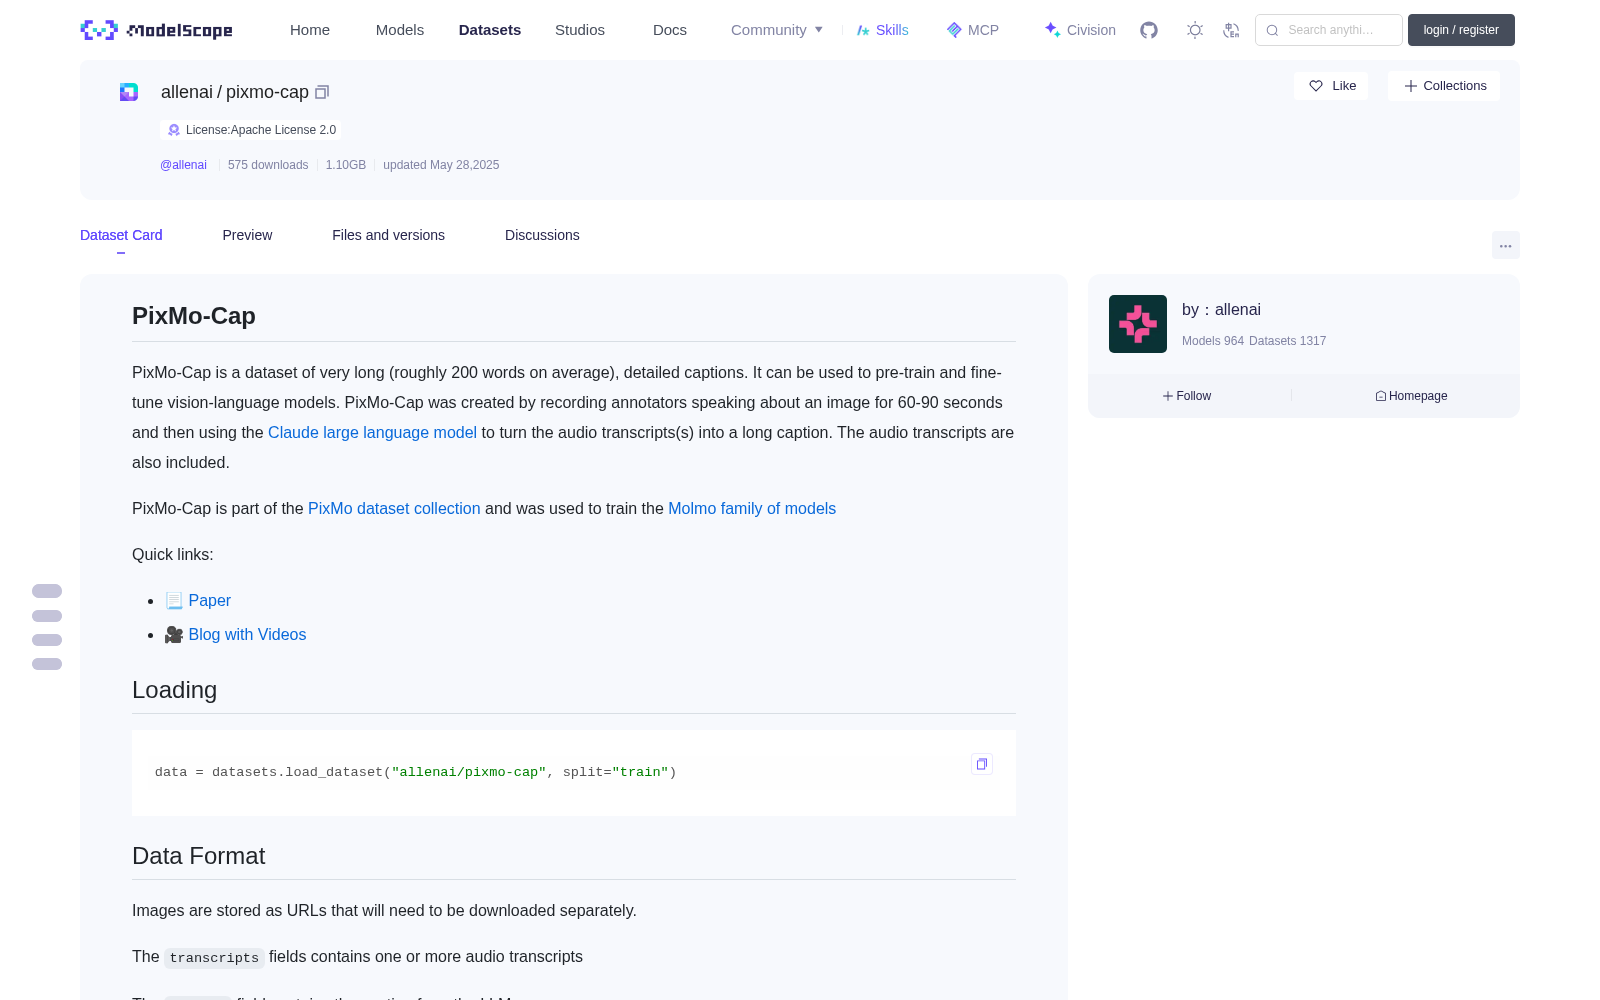Click the ModelScope logo
Screen dimensions: 1600x1000
[x=157, y=30]
